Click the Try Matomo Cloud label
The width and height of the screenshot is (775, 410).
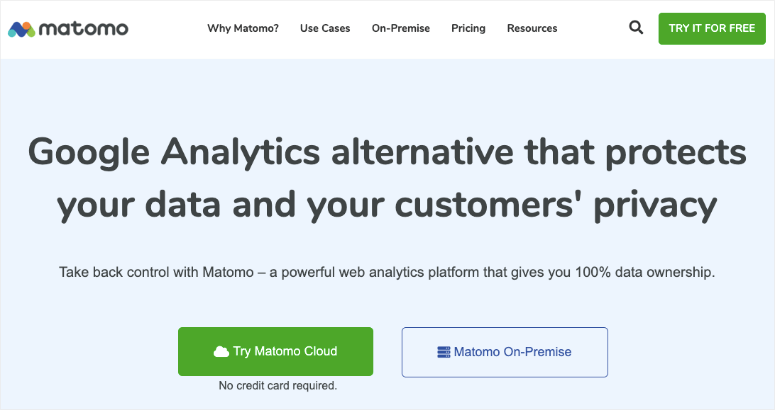click(285, 352)
